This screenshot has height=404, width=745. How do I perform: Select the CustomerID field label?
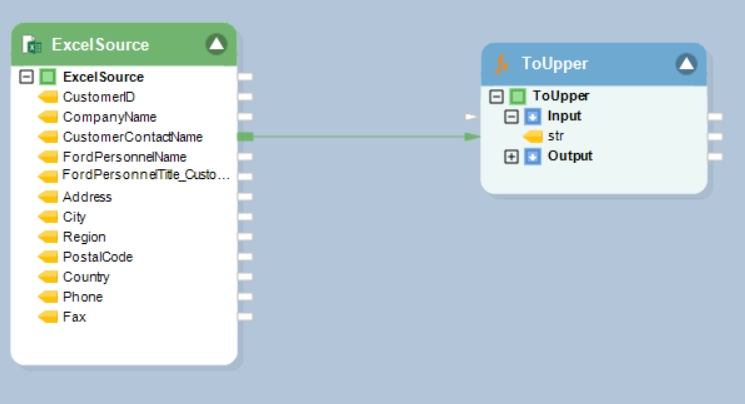(x=99, y=97)
